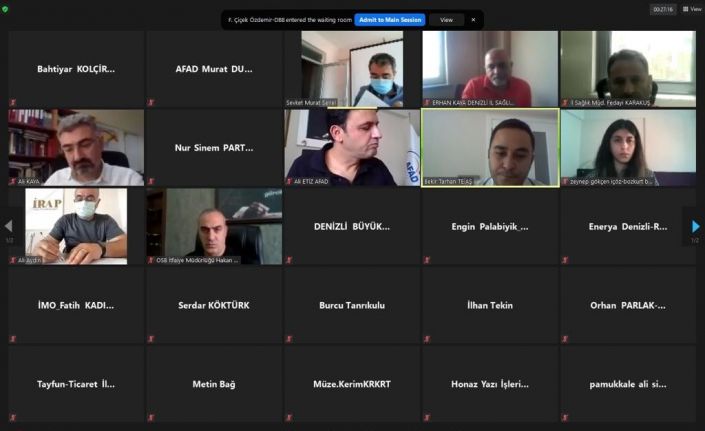This screenshot has height=431, width=705.
Task: Click muted mic icon on Metin Bağ tile
Action: tap(151, 418)
